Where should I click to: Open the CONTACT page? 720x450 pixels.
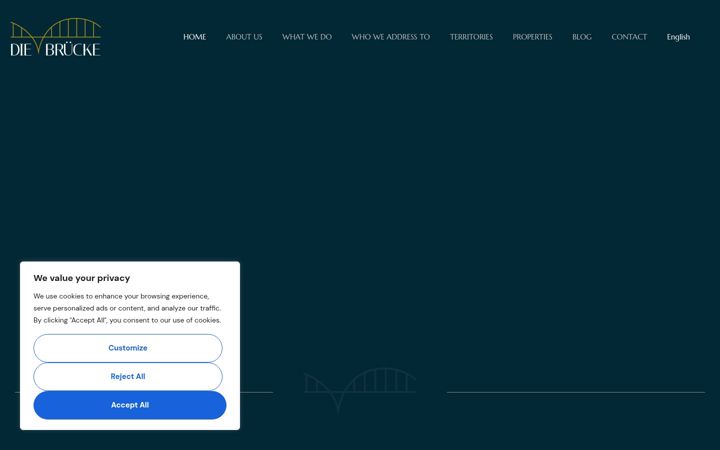pos(629,37)
